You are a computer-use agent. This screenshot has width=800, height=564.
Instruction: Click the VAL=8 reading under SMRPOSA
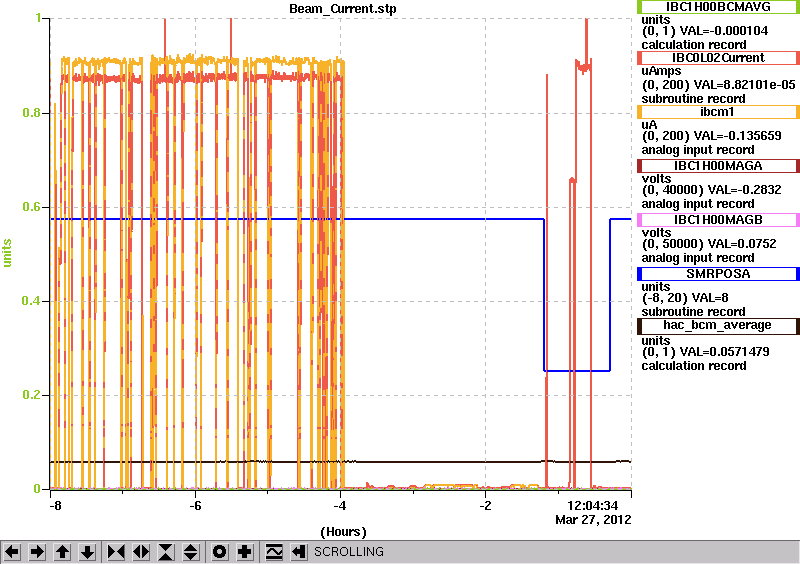click(x=710, y=298)
